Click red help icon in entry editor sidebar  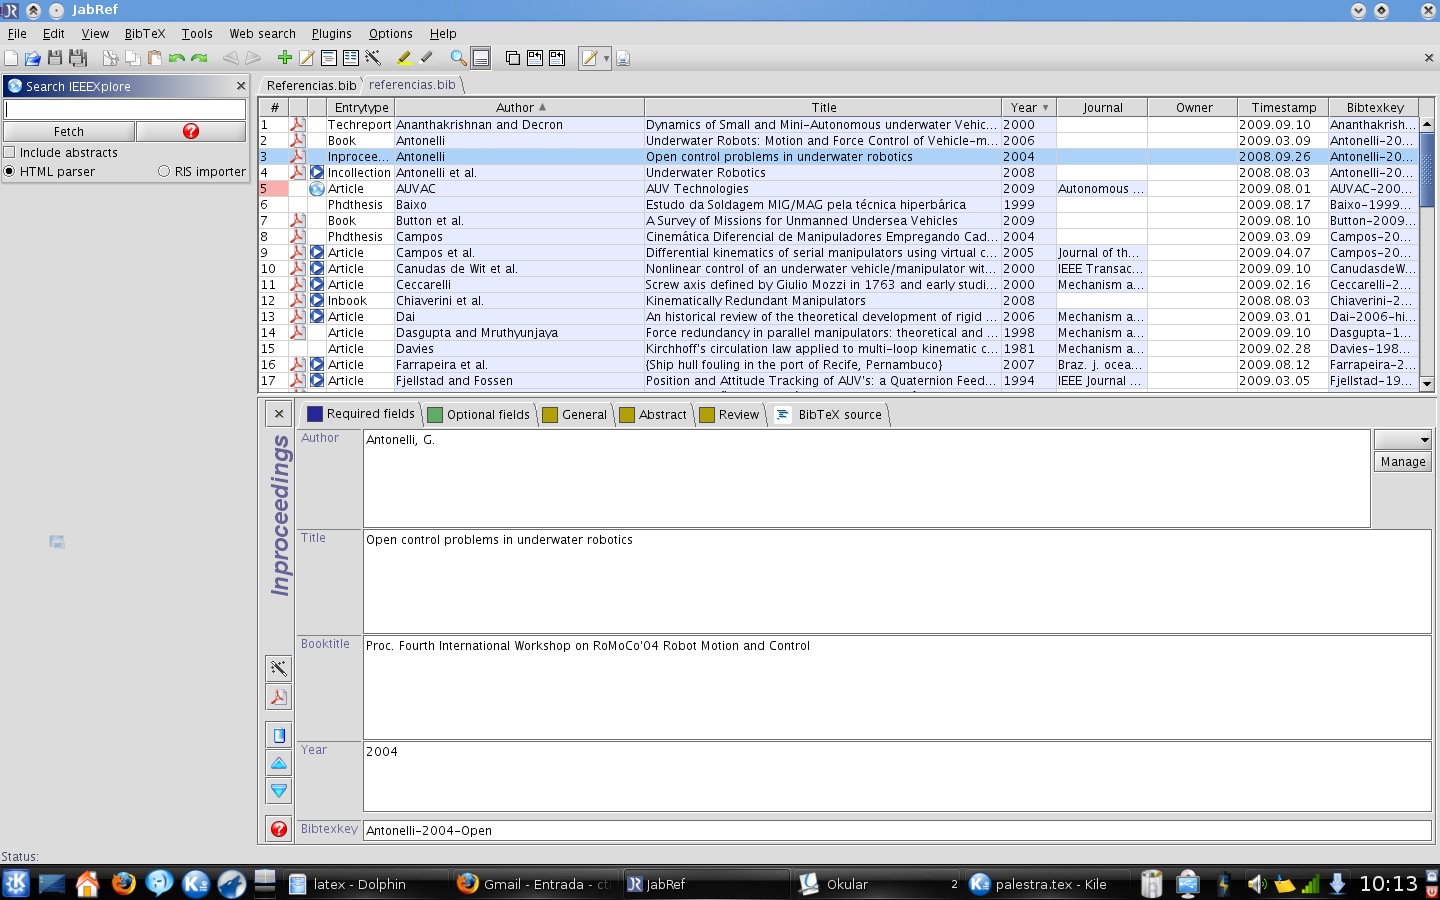point(279,829)
